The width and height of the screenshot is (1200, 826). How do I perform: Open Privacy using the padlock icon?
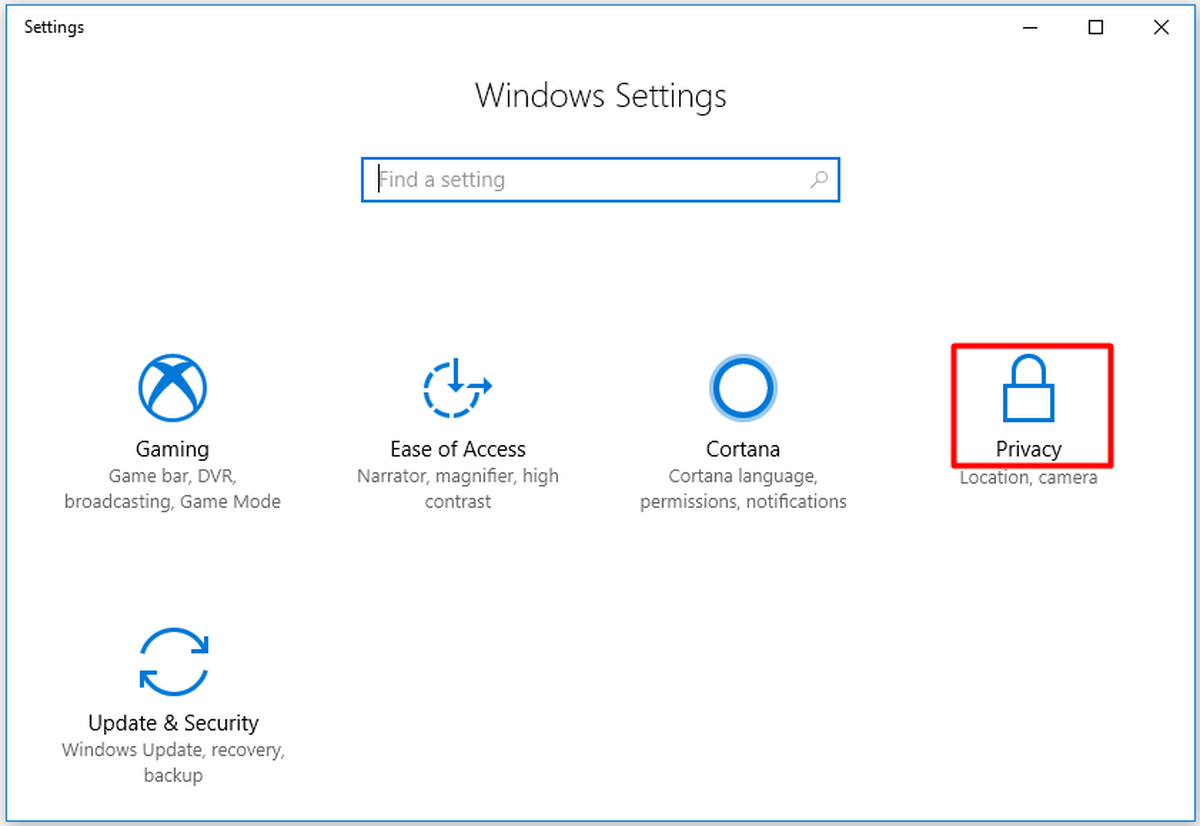point(1028,387)
